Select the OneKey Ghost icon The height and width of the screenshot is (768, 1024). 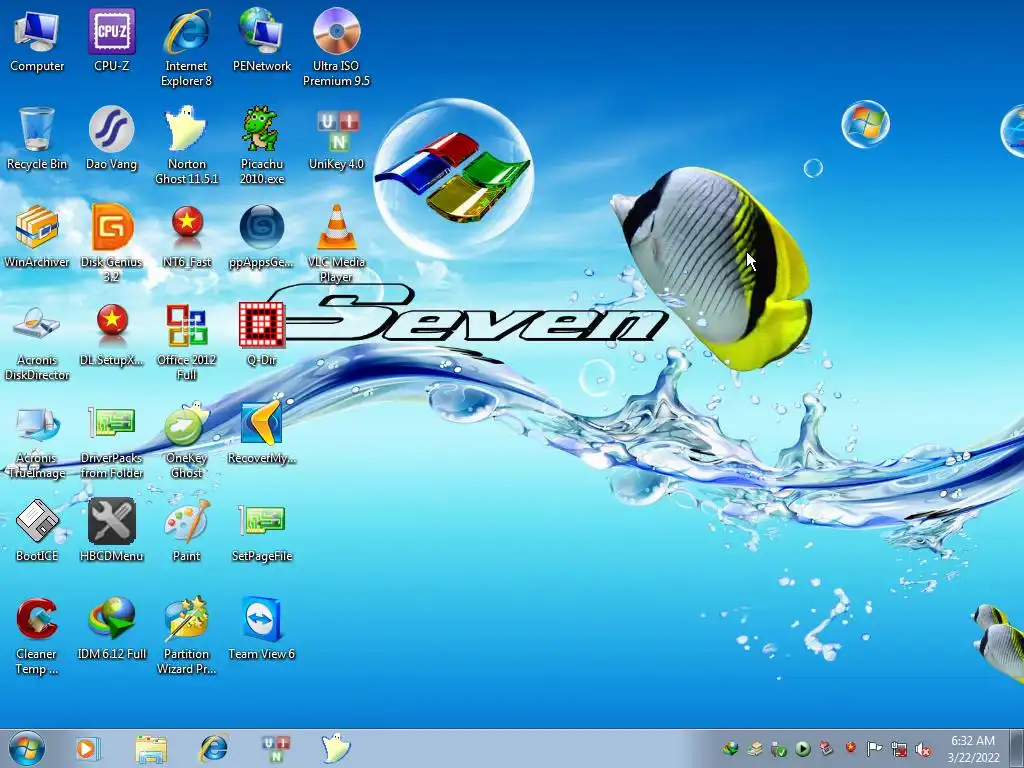click(x=187, y=441)
